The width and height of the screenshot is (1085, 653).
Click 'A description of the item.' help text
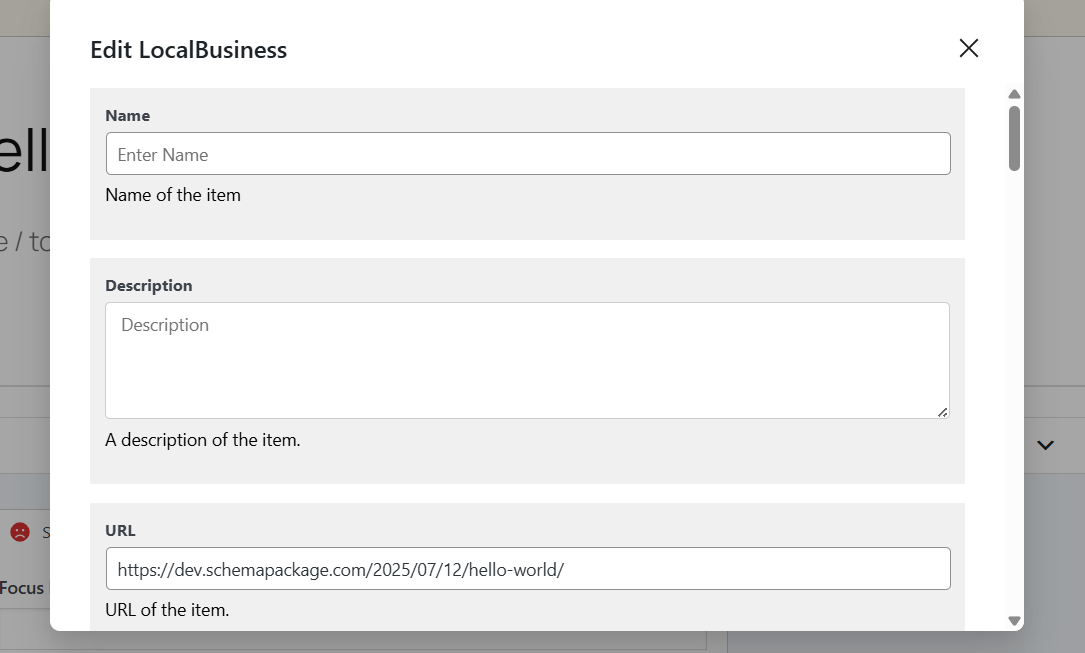click(x=203, y=440)
